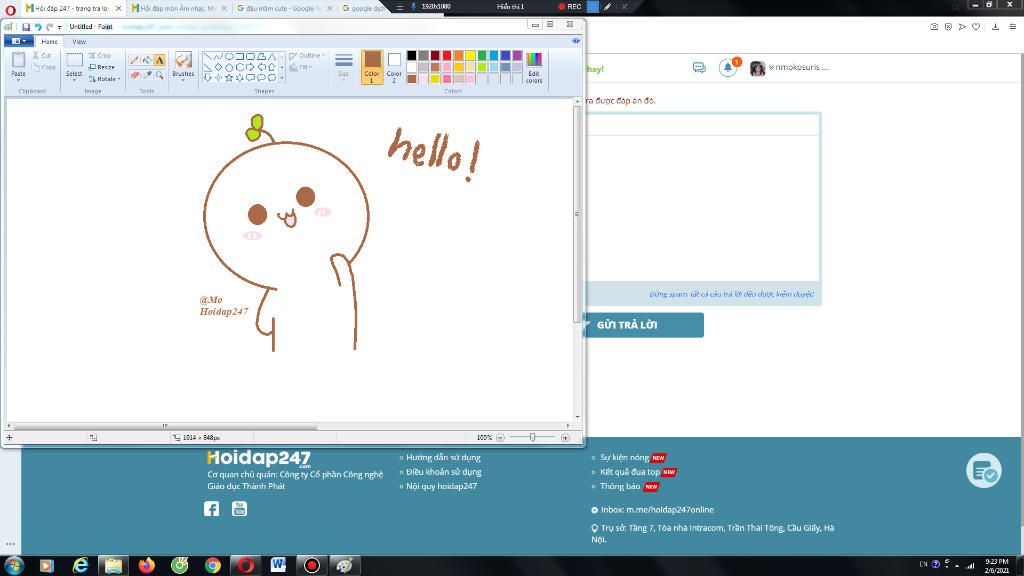
Task: Choose the oval shape in Shapes gallery
Action: [229, 57]
